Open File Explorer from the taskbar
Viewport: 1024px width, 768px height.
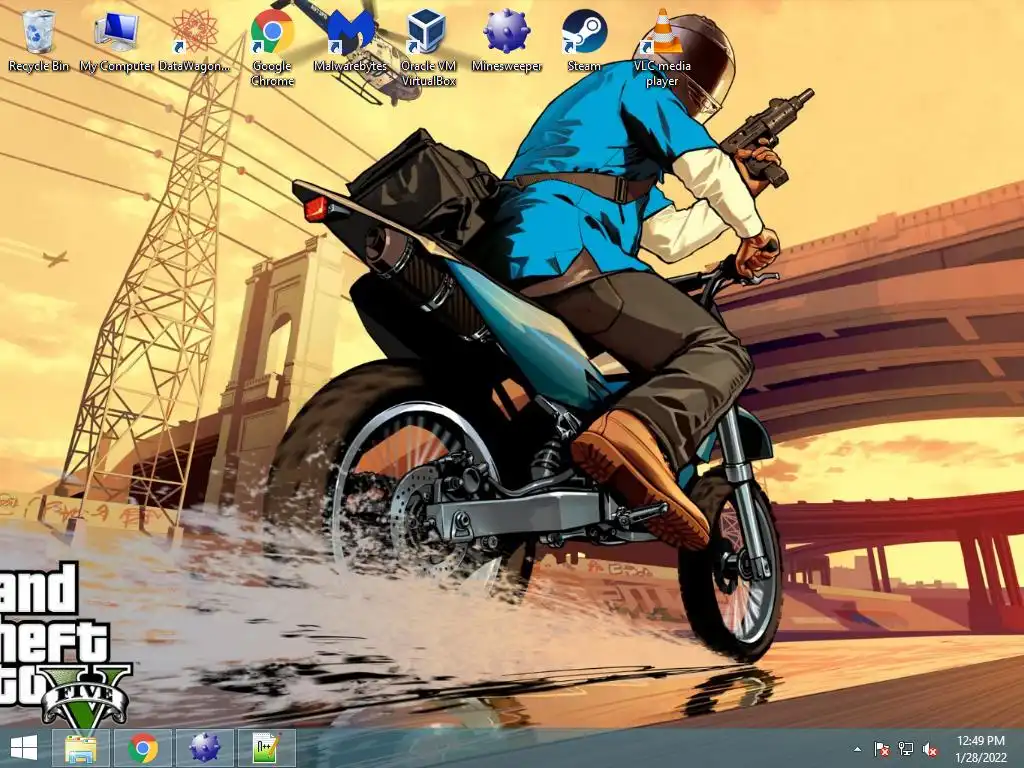[x=81, y=748]
